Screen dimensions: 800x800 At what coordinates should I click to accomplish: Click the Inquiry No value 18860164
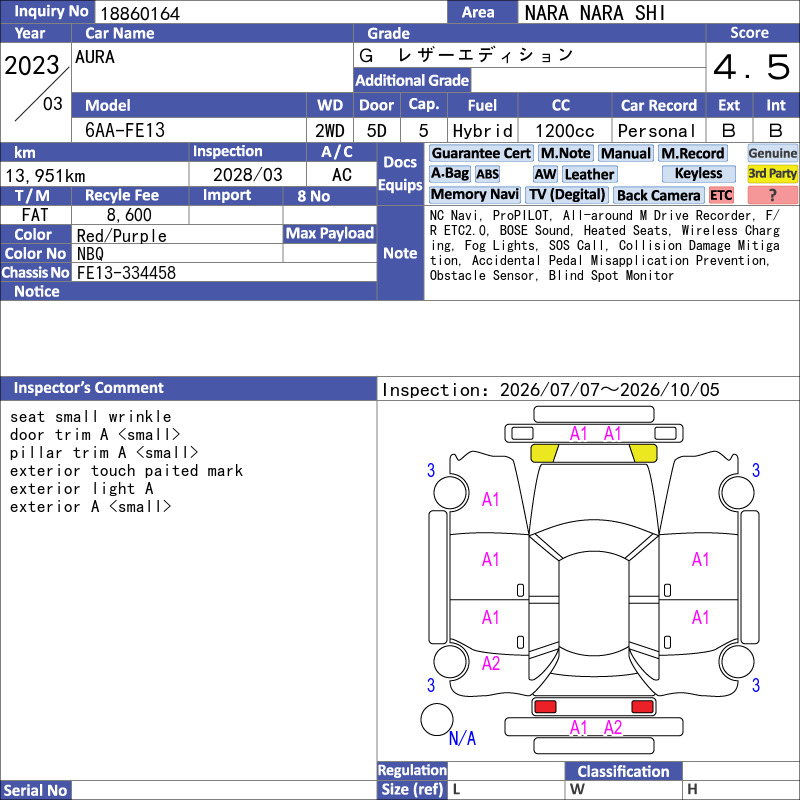[x=140, y=13]
